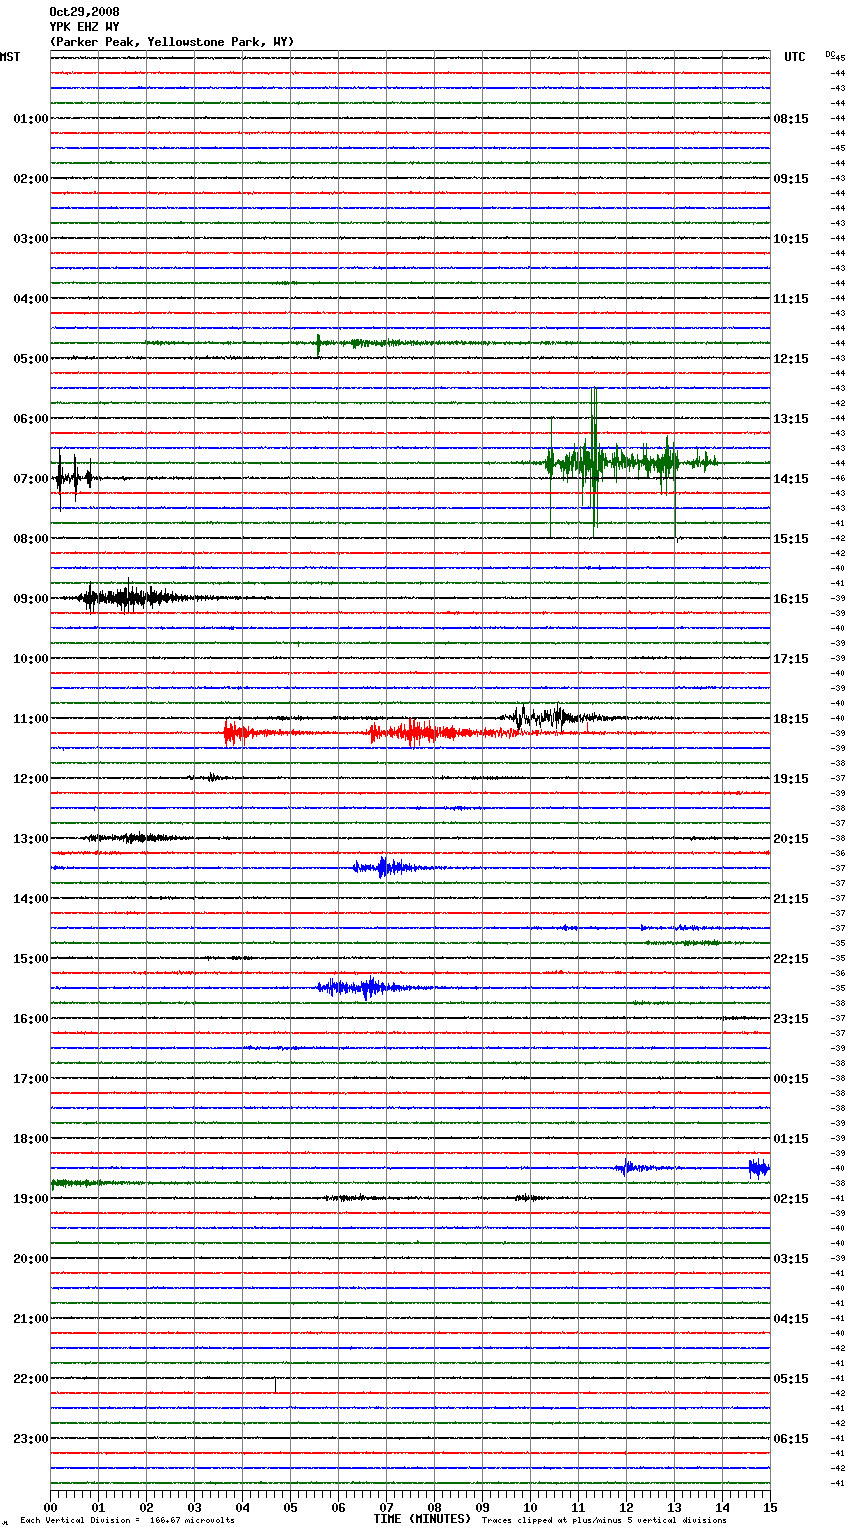Select the station code 'YPK EHZ WY'
The image size is (850, 1534).
[84, 27]
